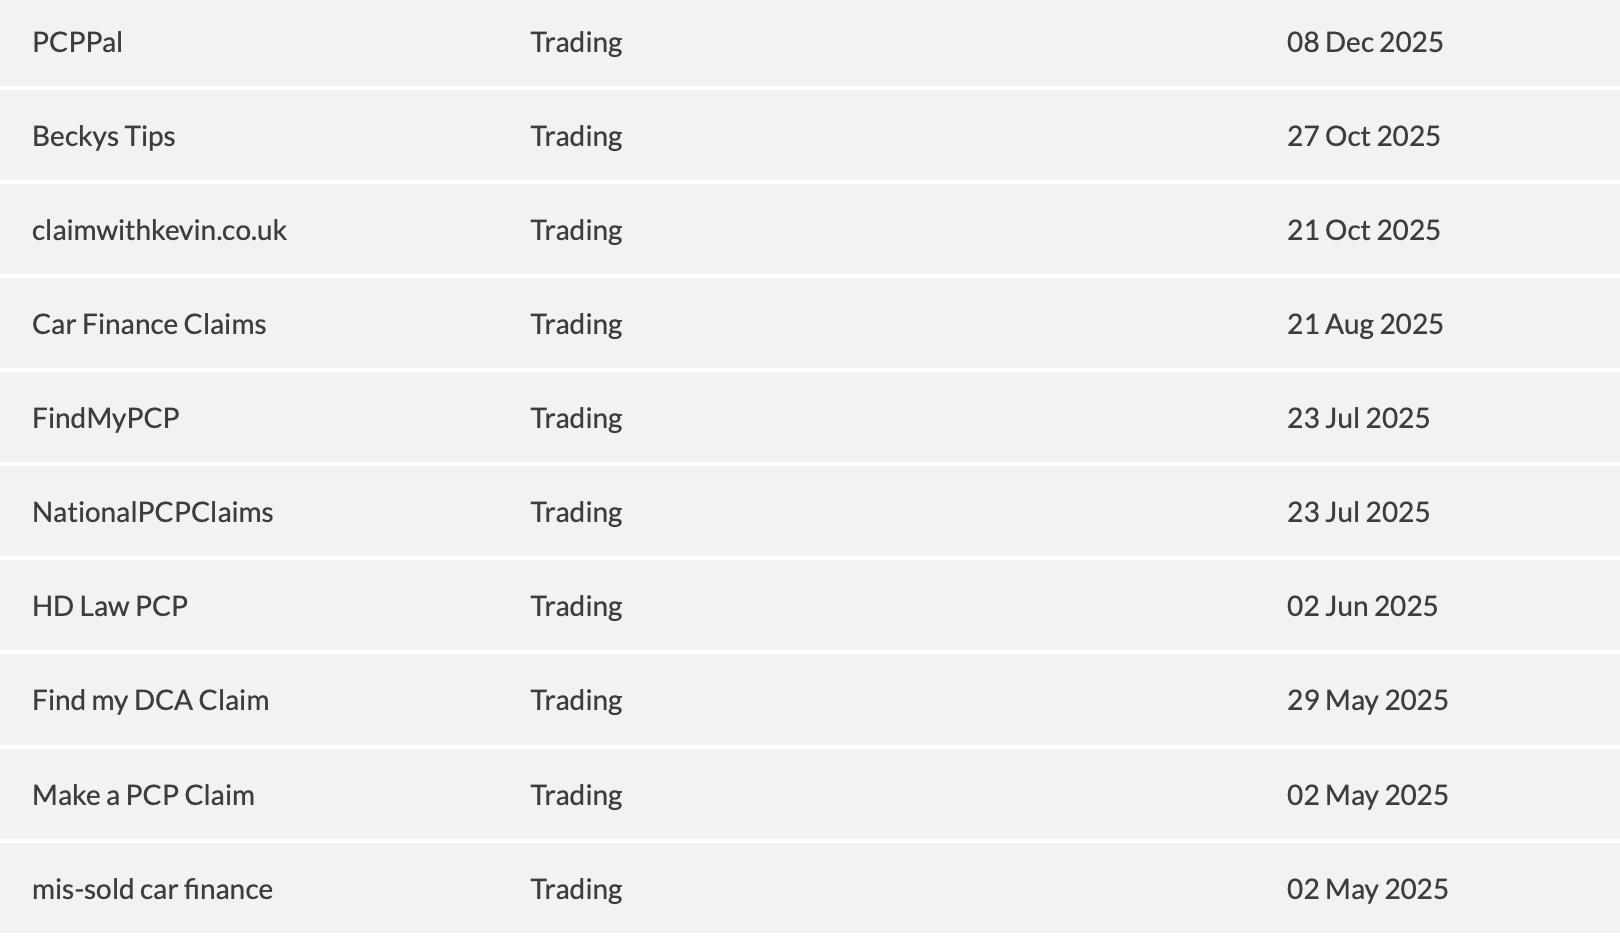Click Trading status in the PCPPal row
The width and height of the screenshot is (1620, 936).
pos(576,42)
